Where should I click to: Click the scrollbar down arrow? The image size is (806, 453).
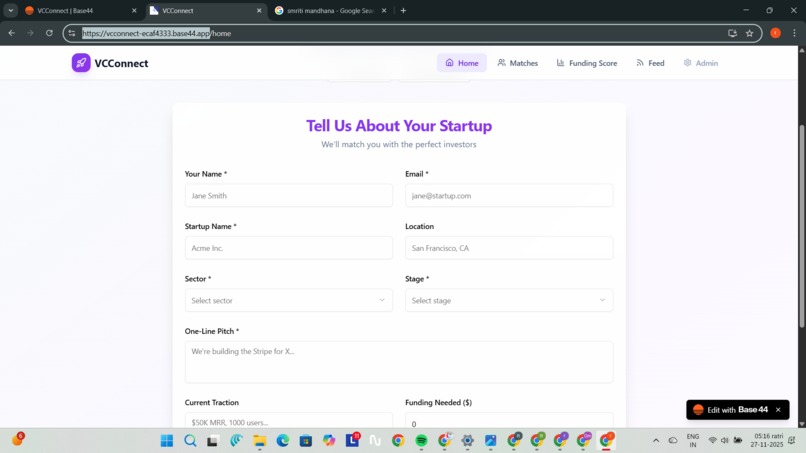pos(801,424)
